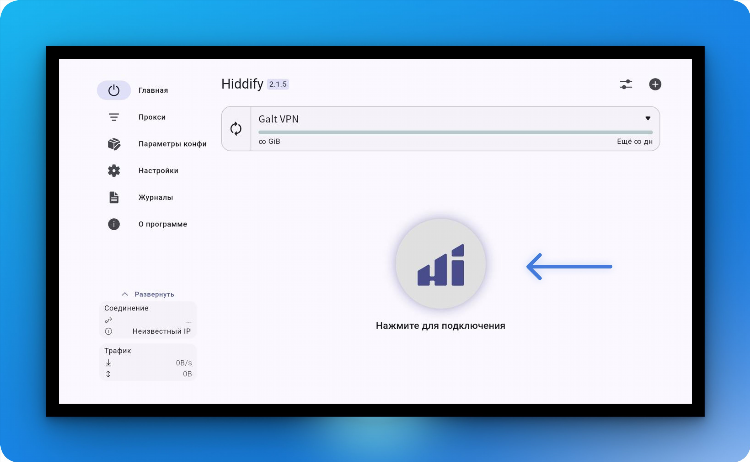Click the Ещё ∞ дн remaining label
Image resolution: width=750 pixels, height=462 pixels.
635,142
